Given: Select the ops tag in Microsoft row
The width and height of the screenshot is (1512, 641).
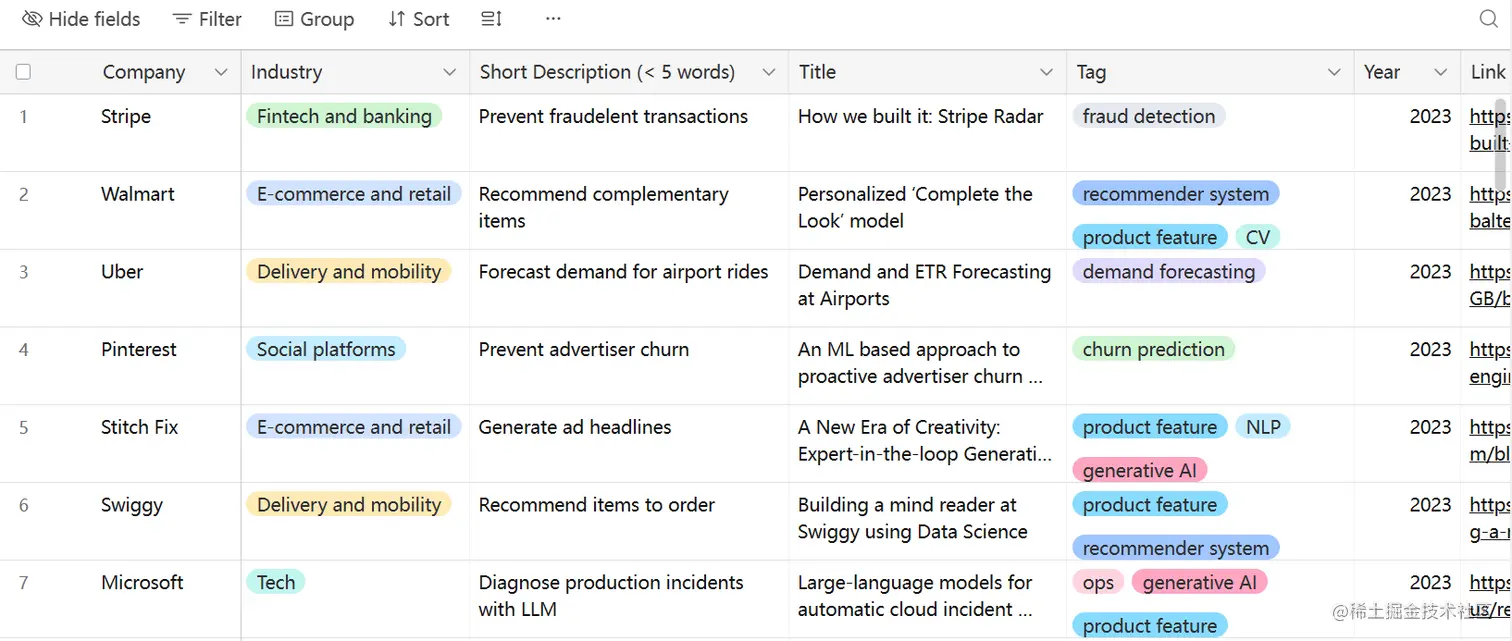Looking at the screenshot, I should 1098,582.
